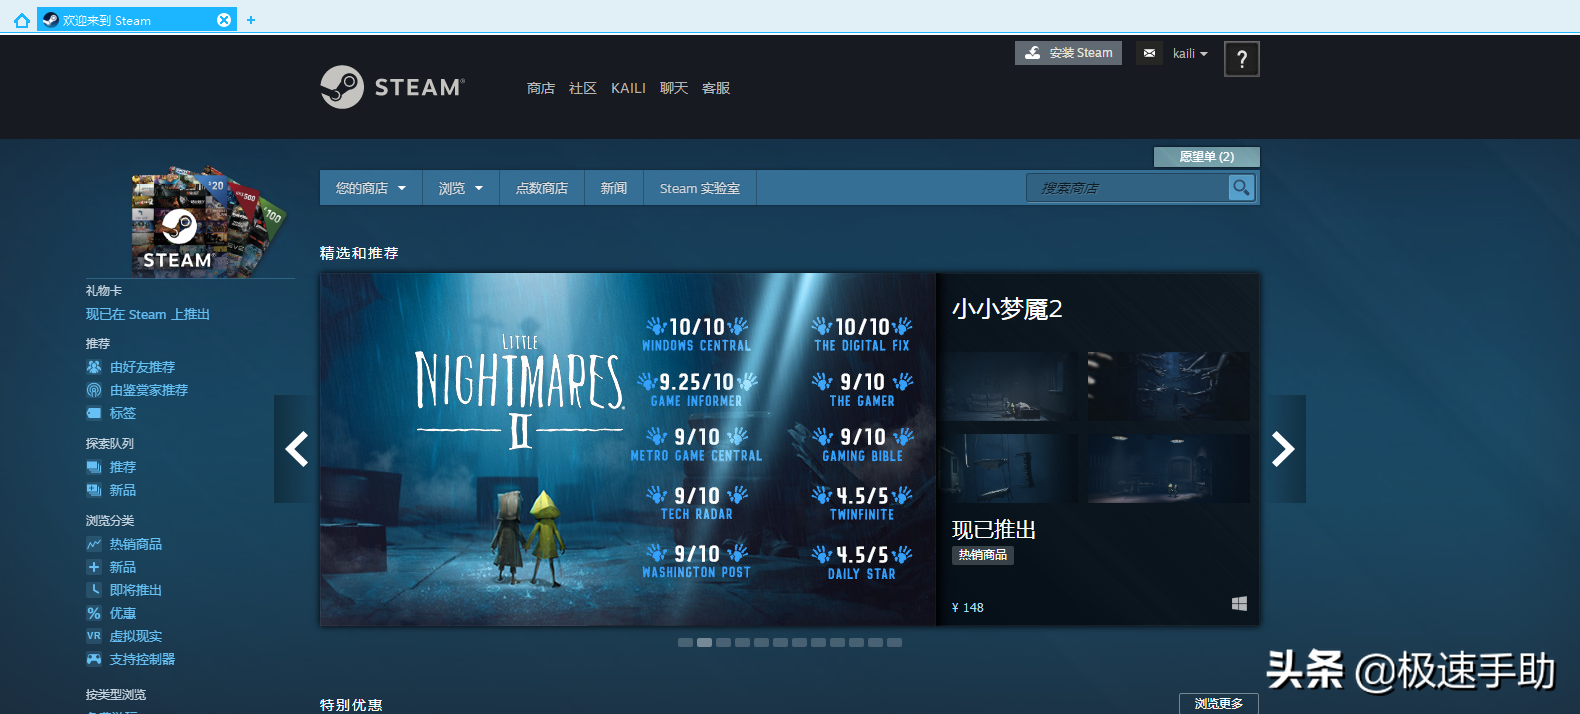The height and width of the screenshot is (714, 1580).
Task: Click the 热销商品 tag on featured game
Action: [x=983, y=555]
